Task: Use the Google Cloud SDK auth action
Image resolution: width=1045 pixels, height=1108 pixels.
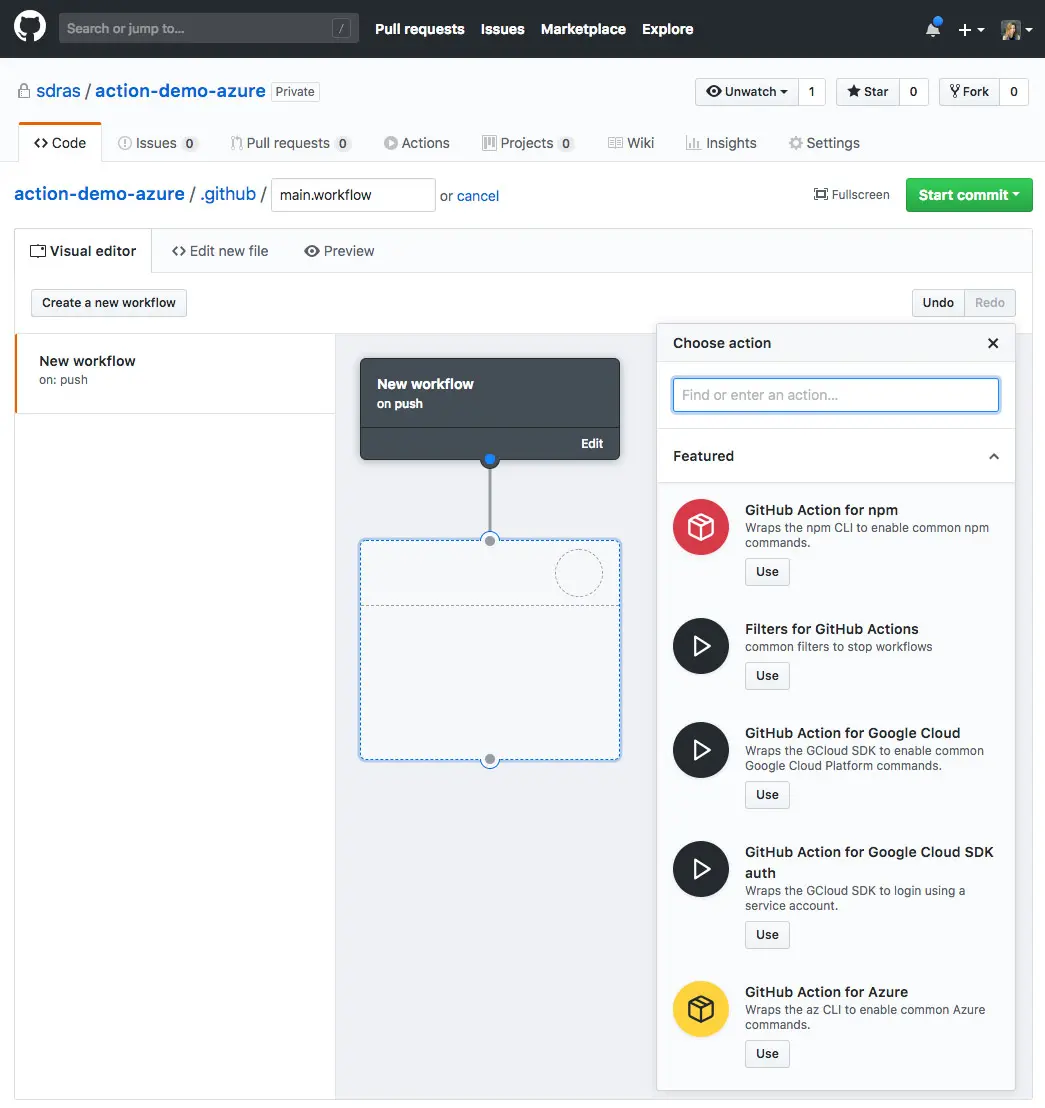Action: coord(767,934)
